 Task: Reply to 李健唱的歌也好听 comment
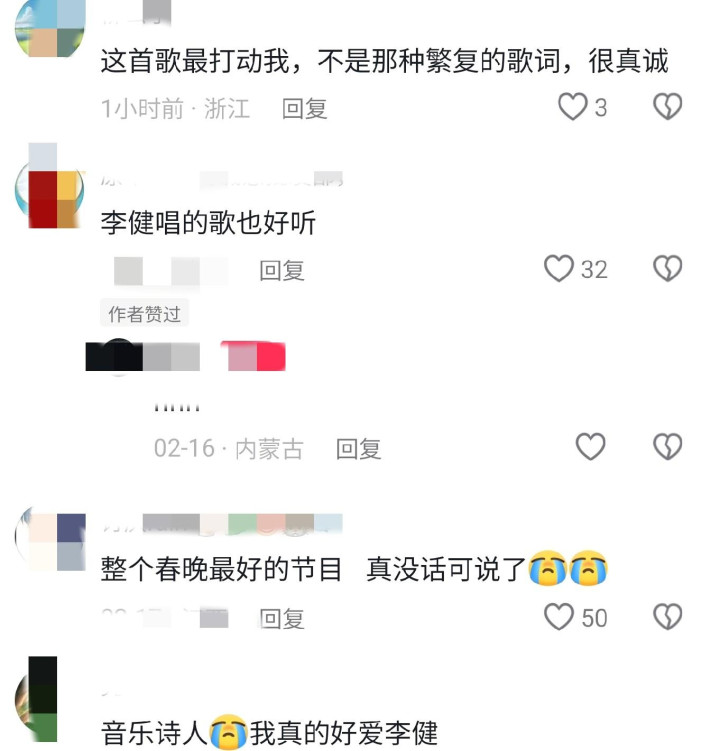click(282, 271)
